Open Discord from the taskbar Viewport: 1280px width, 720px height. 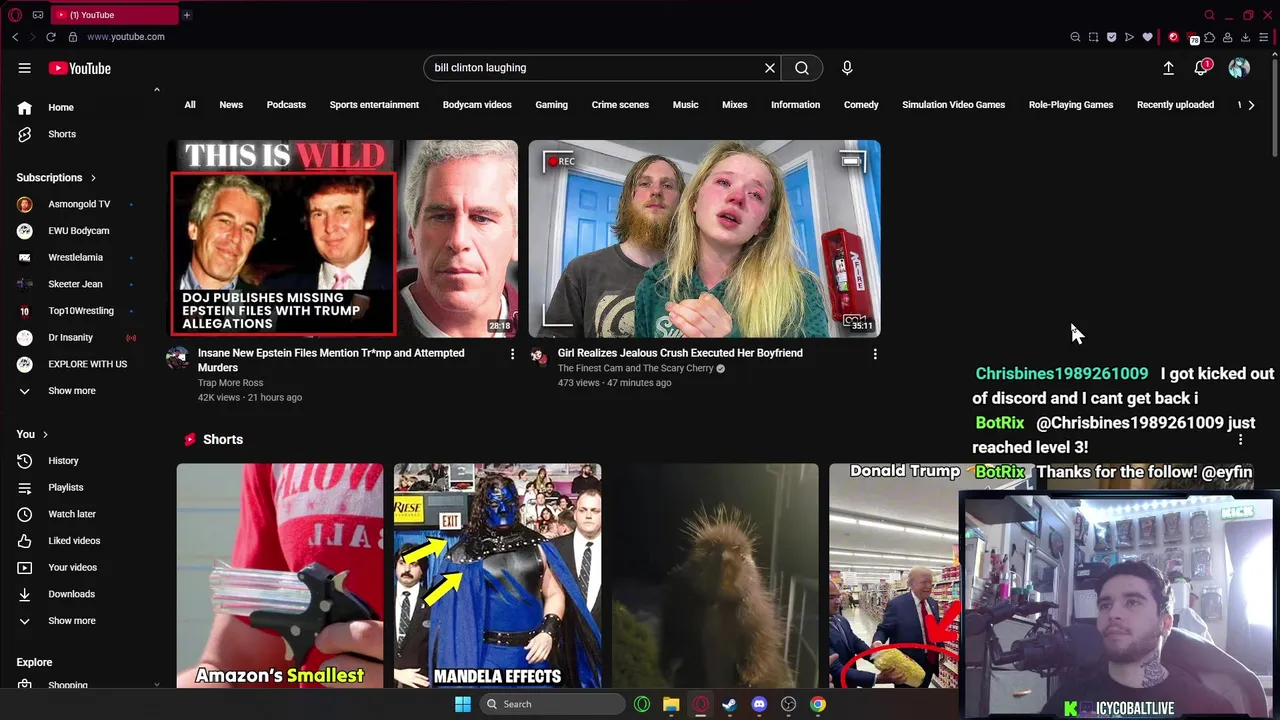759,704
